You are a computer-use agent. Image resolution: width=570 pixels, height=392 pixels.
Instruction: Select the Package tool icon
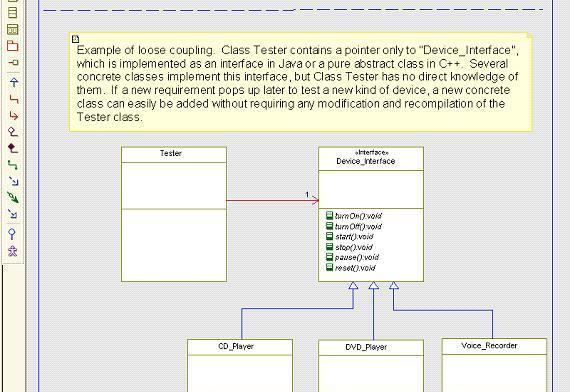pos(13,46)
